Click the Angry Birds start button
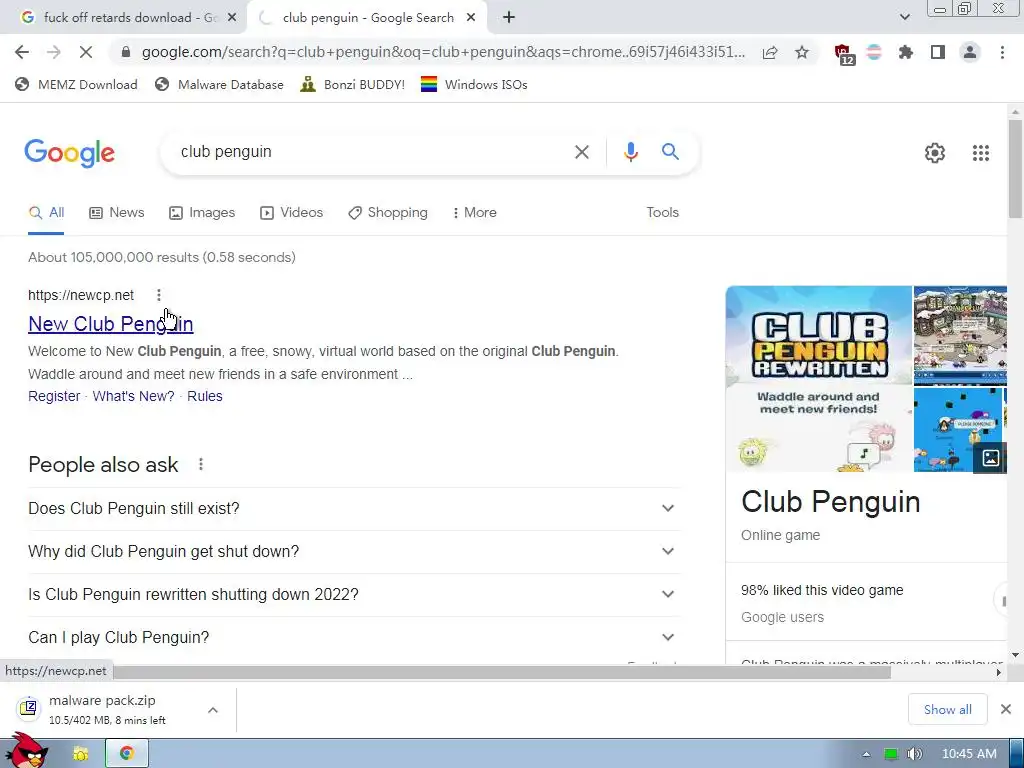1024x768 pixels. point(26,750)
